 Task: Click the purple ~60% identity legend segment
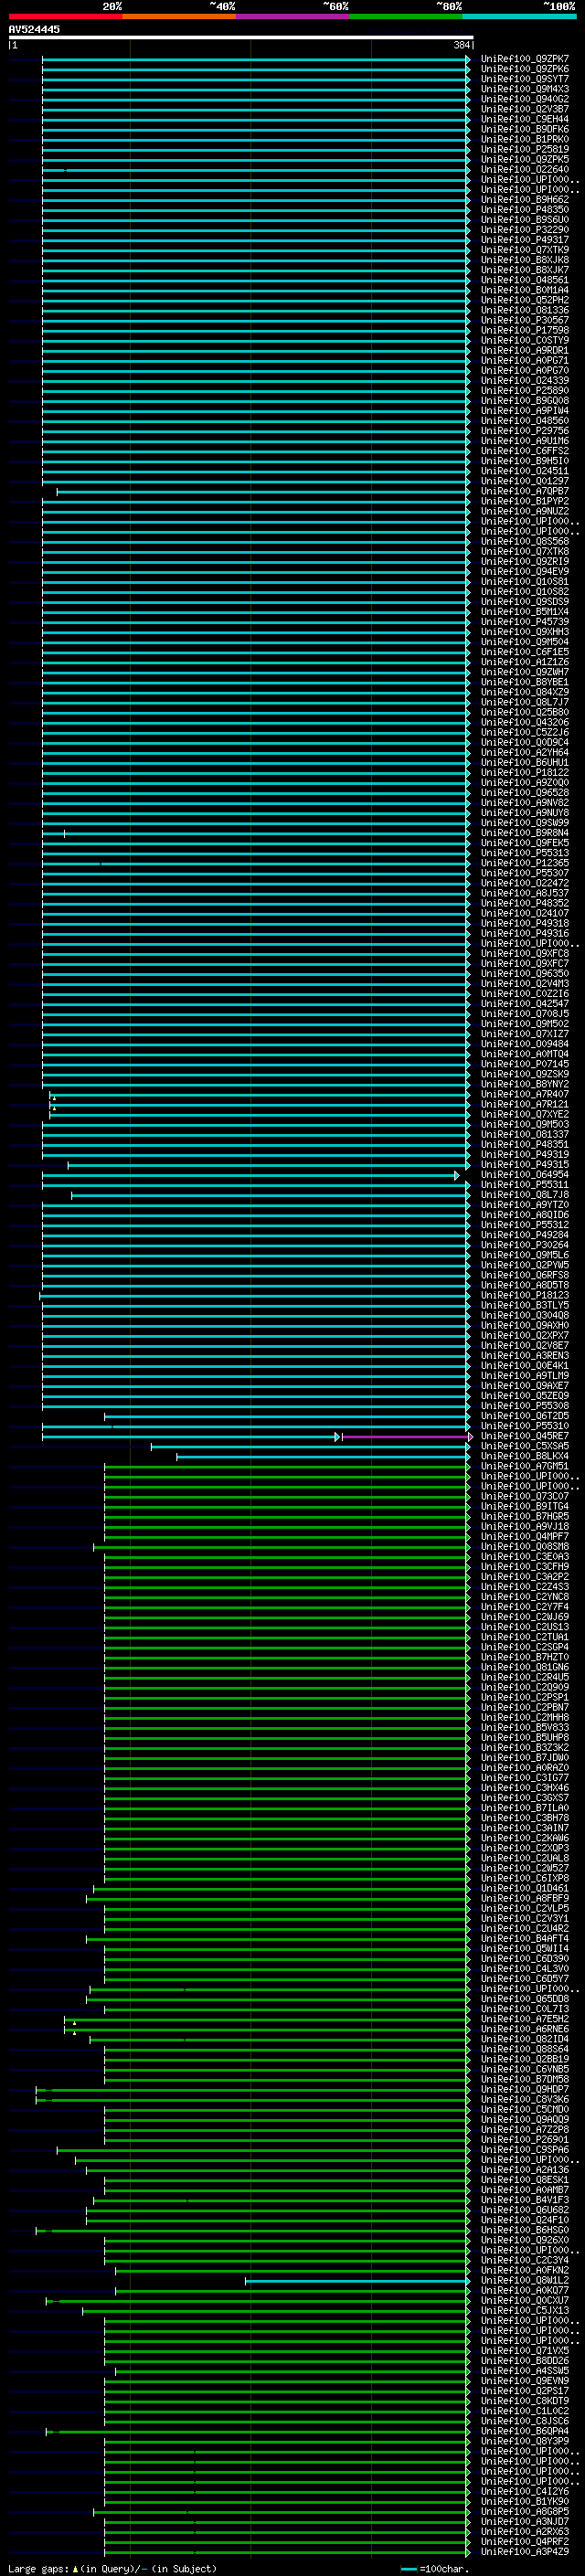pos(292,16)
